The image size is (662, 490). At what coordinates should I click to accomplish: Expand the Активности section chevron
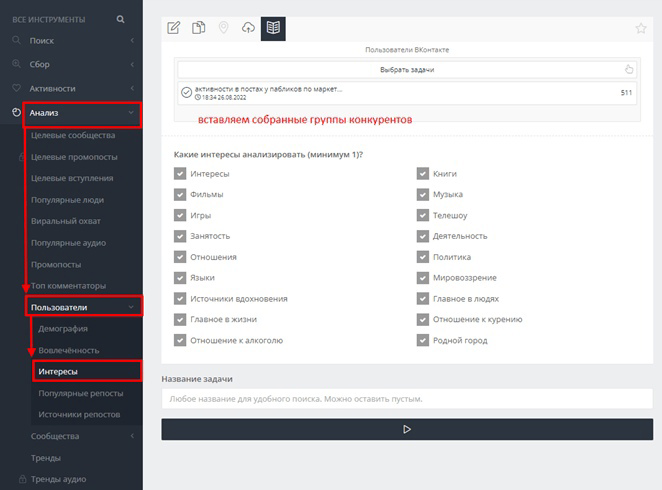[132, 88]
